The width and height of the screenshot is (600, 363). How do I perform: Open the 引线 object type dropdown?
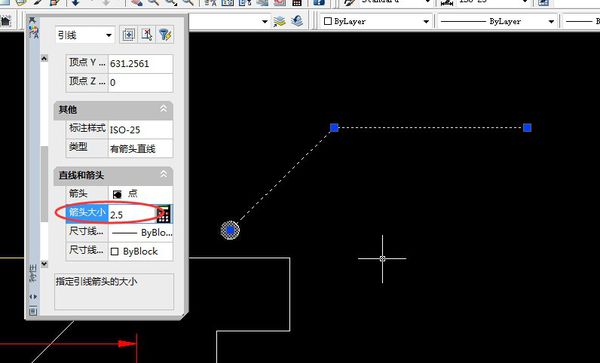85,35
